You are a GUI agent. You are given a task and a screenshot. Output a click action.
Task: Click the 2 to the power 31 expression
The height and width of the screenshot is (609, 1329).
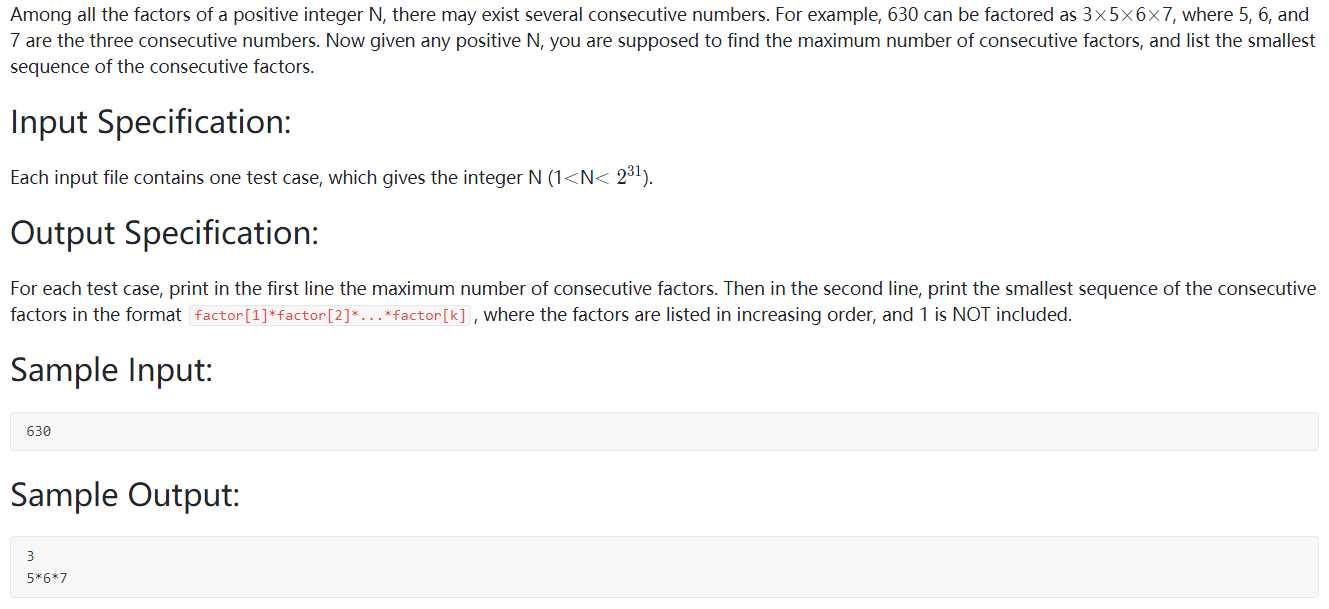625,177
